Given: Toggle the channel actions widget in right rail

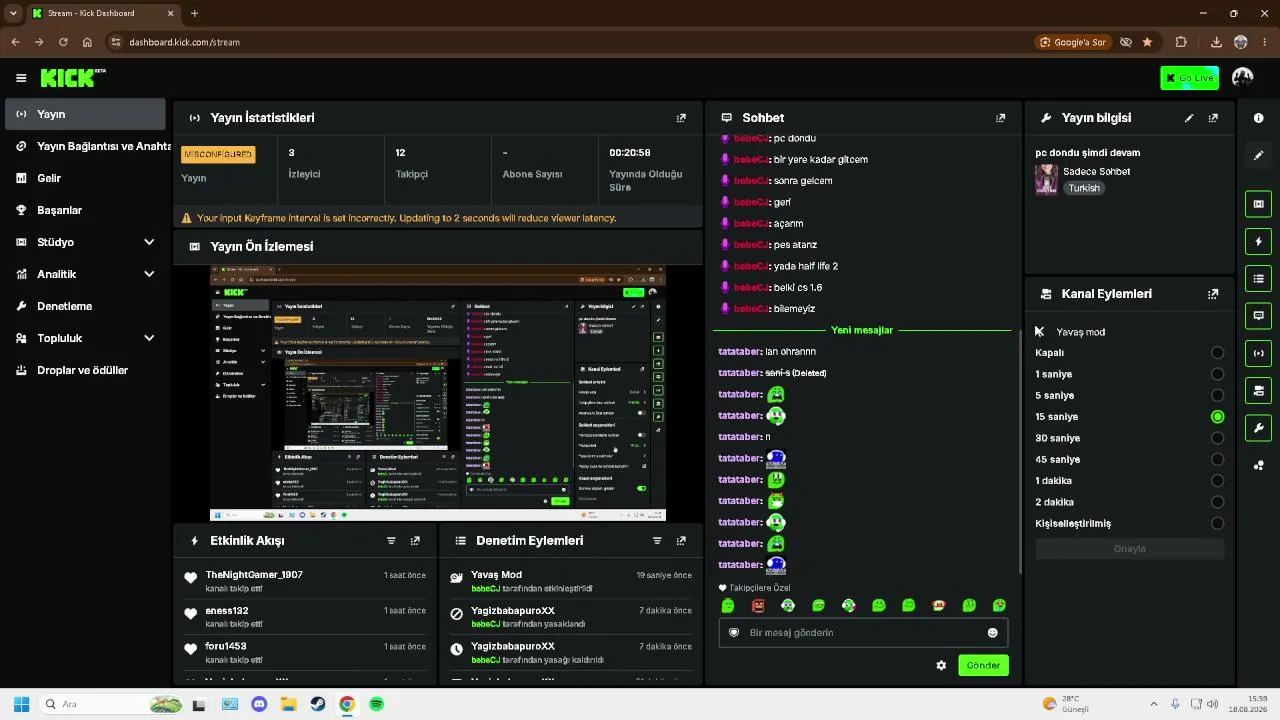Looking at the screenshot, I should [x=1258, y=390].
